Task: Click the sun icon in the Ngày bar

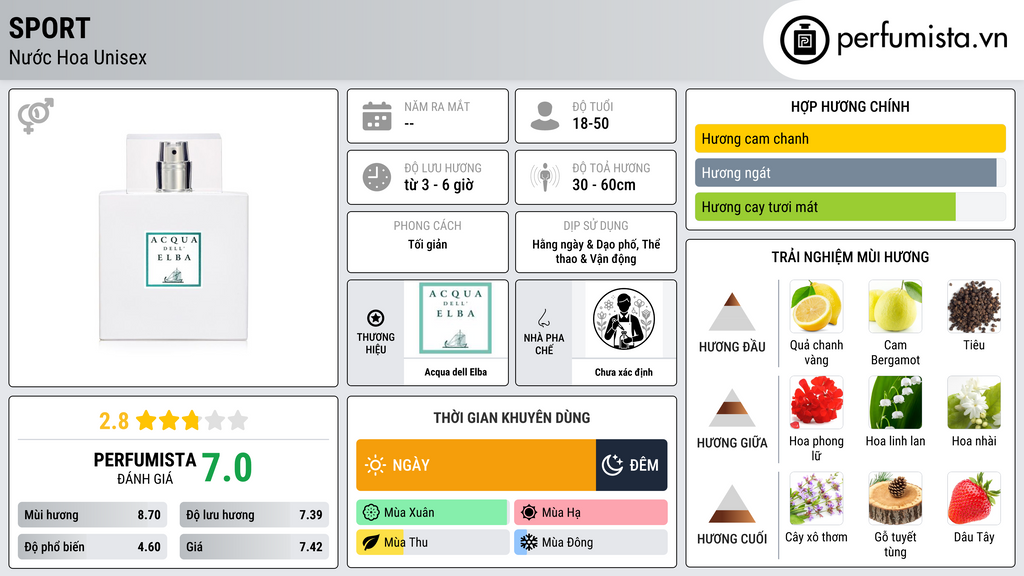Action: (376, 465)
